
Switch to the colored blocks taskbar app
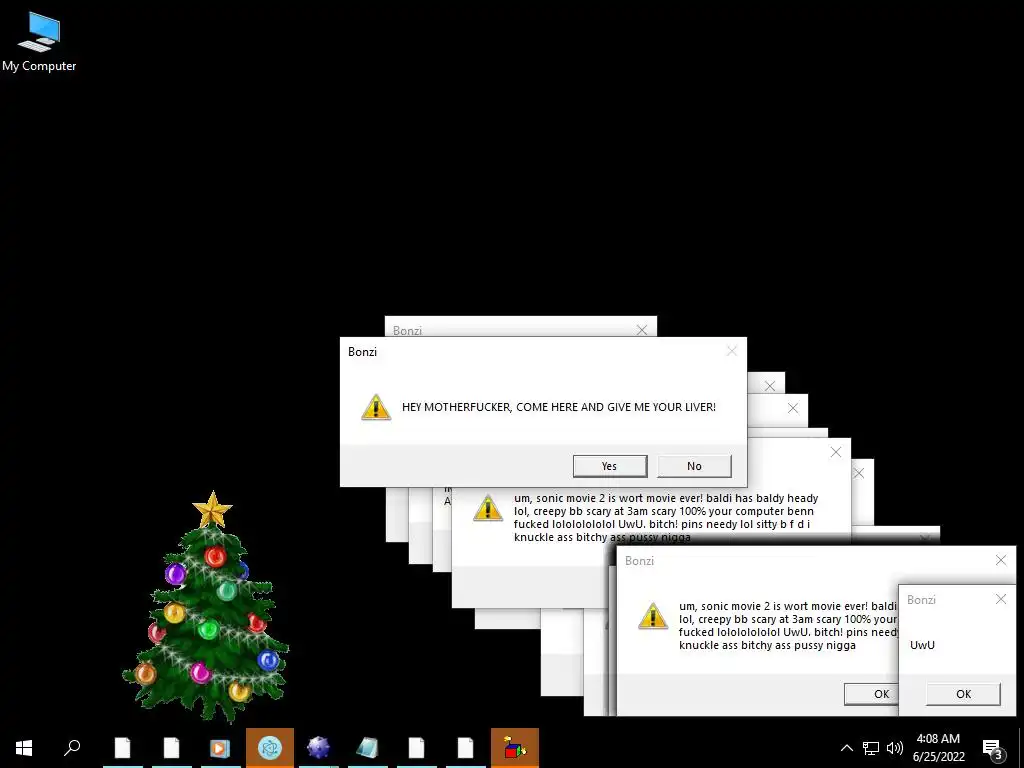point(515,748)
